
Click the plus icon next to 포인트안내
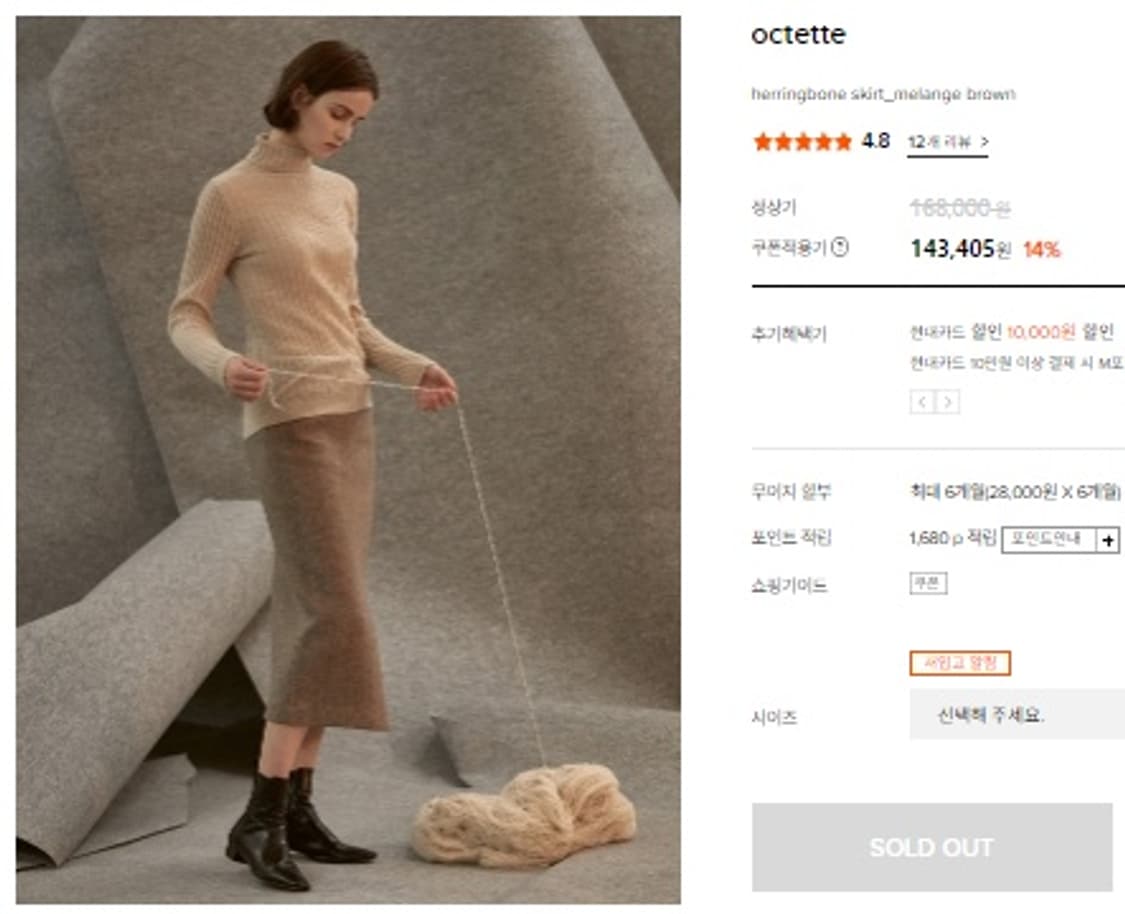(x=1107, y=540)
